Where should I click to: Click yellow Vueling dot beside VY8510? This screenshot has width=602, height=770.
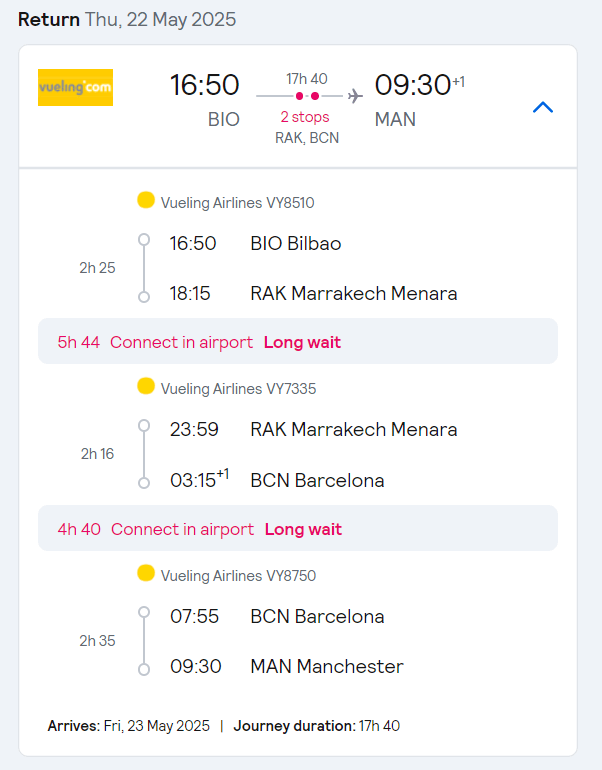click(146, 200)
